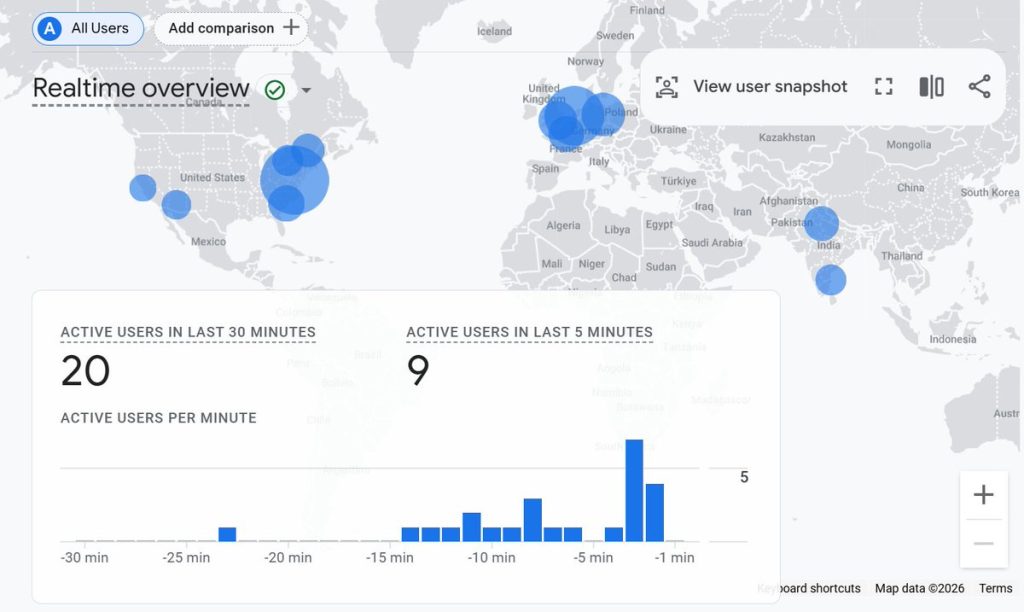Open the compare side-by-side icon

(x=931, y=87)
